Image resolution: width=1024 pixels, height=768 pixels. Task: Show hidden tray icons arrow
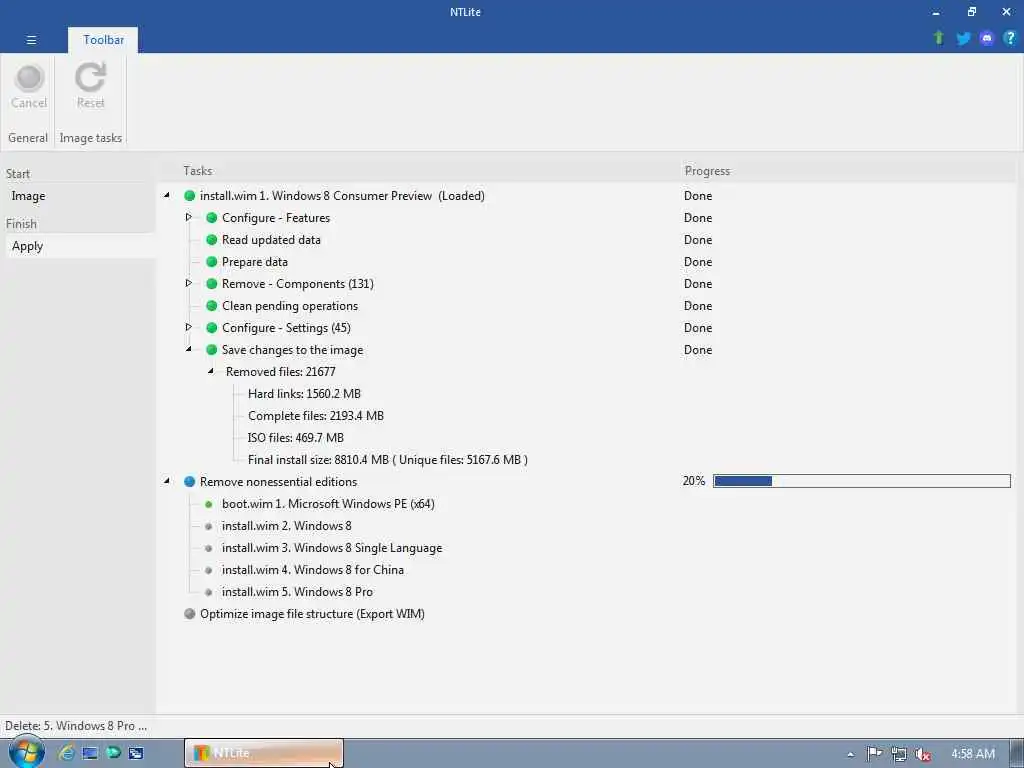click(x=850, y=754)
